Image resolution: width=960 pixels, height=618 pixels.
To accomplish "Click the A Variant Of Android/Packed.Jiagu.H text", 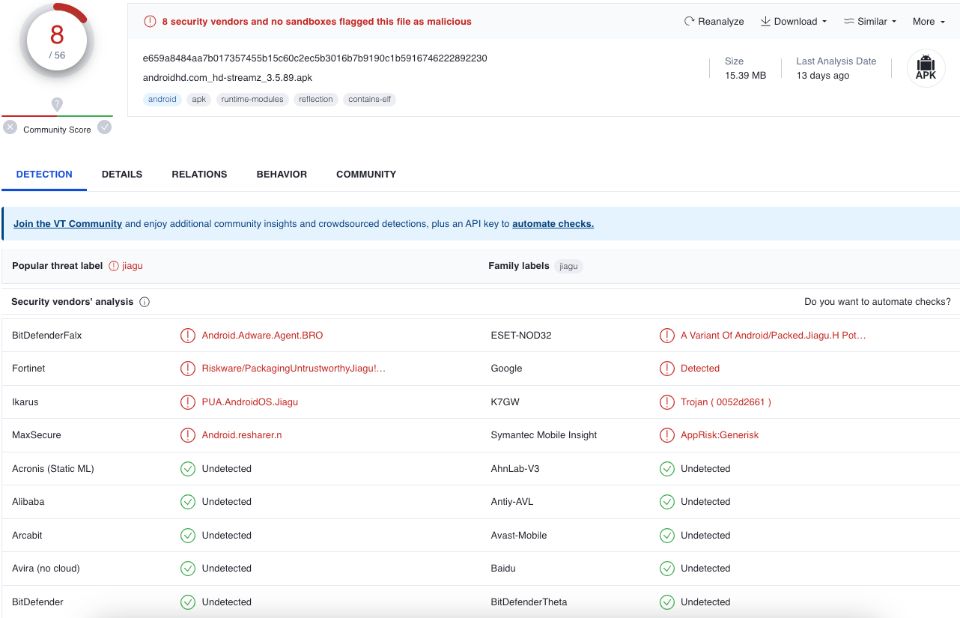I will 773,336.
